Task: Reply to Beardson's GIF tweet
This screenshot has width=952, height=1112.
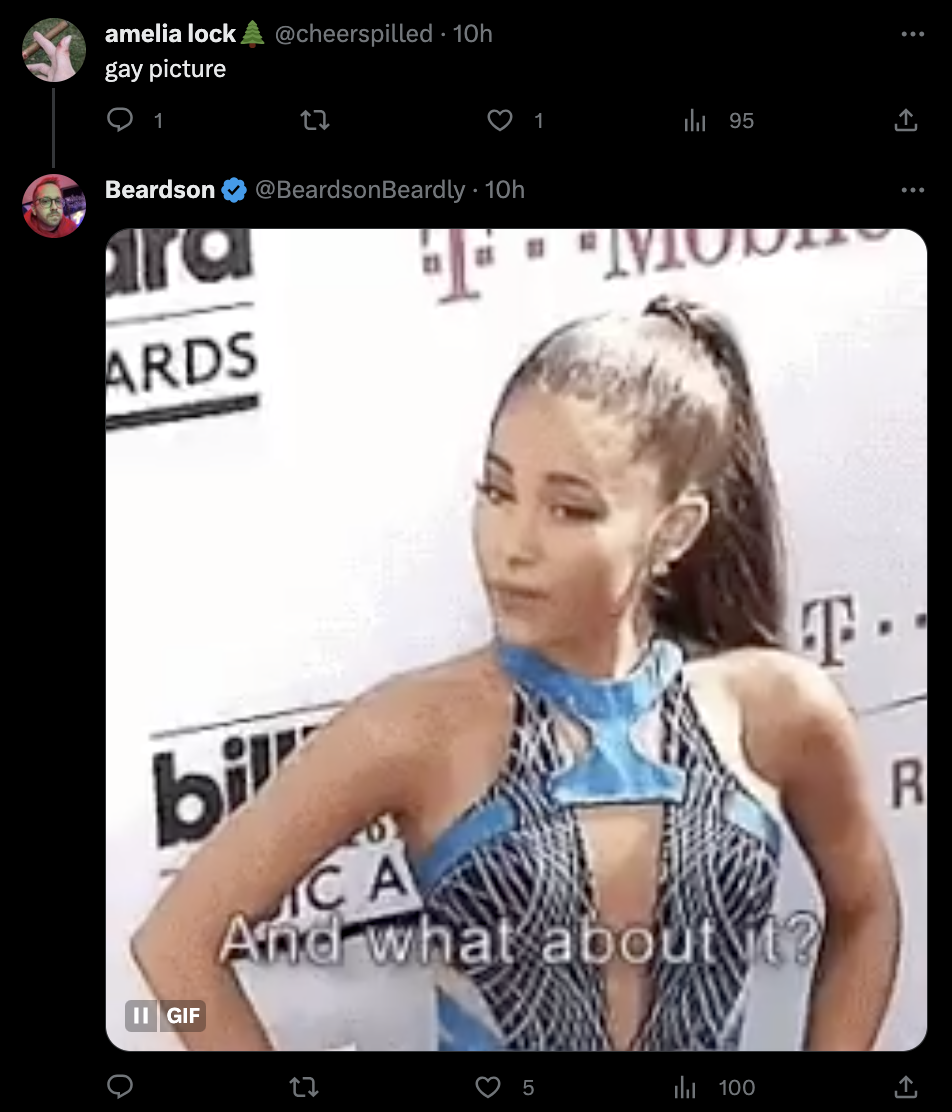Action: pos(120,1086)
